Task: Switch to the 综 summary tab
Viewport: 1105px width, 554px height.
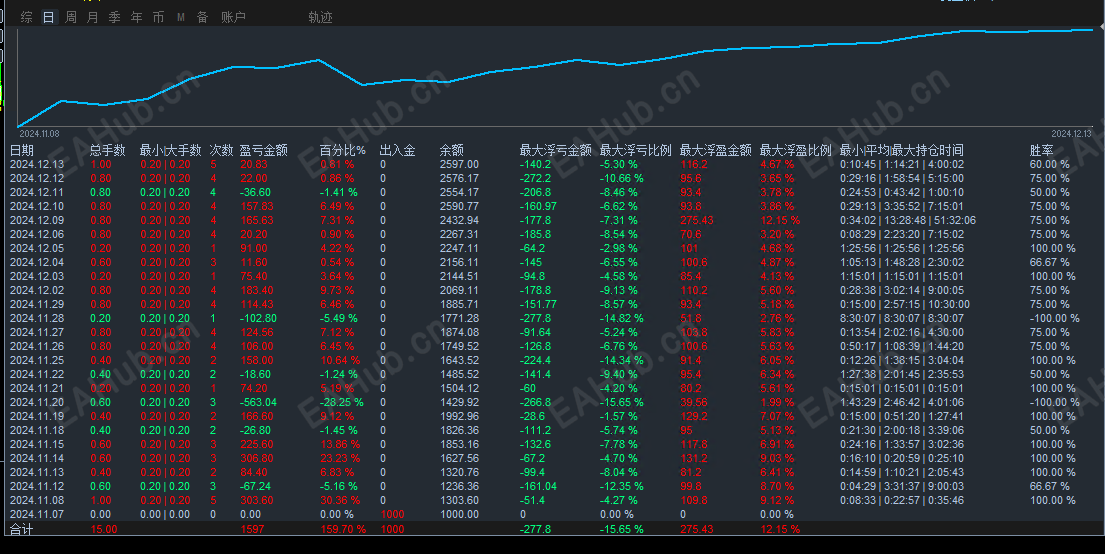Action: pos(27,17)
